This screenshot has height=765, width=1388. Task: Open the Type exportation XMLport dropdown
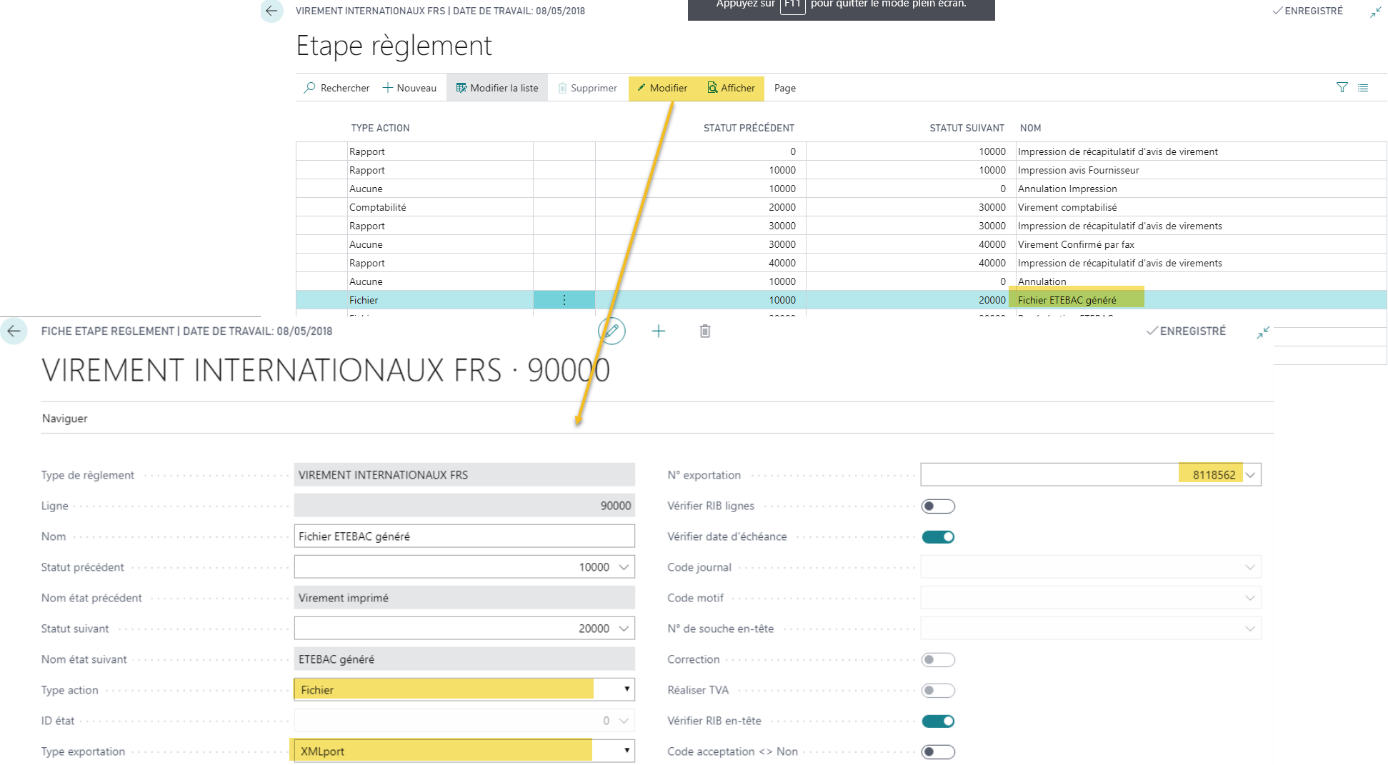(627, 751)
